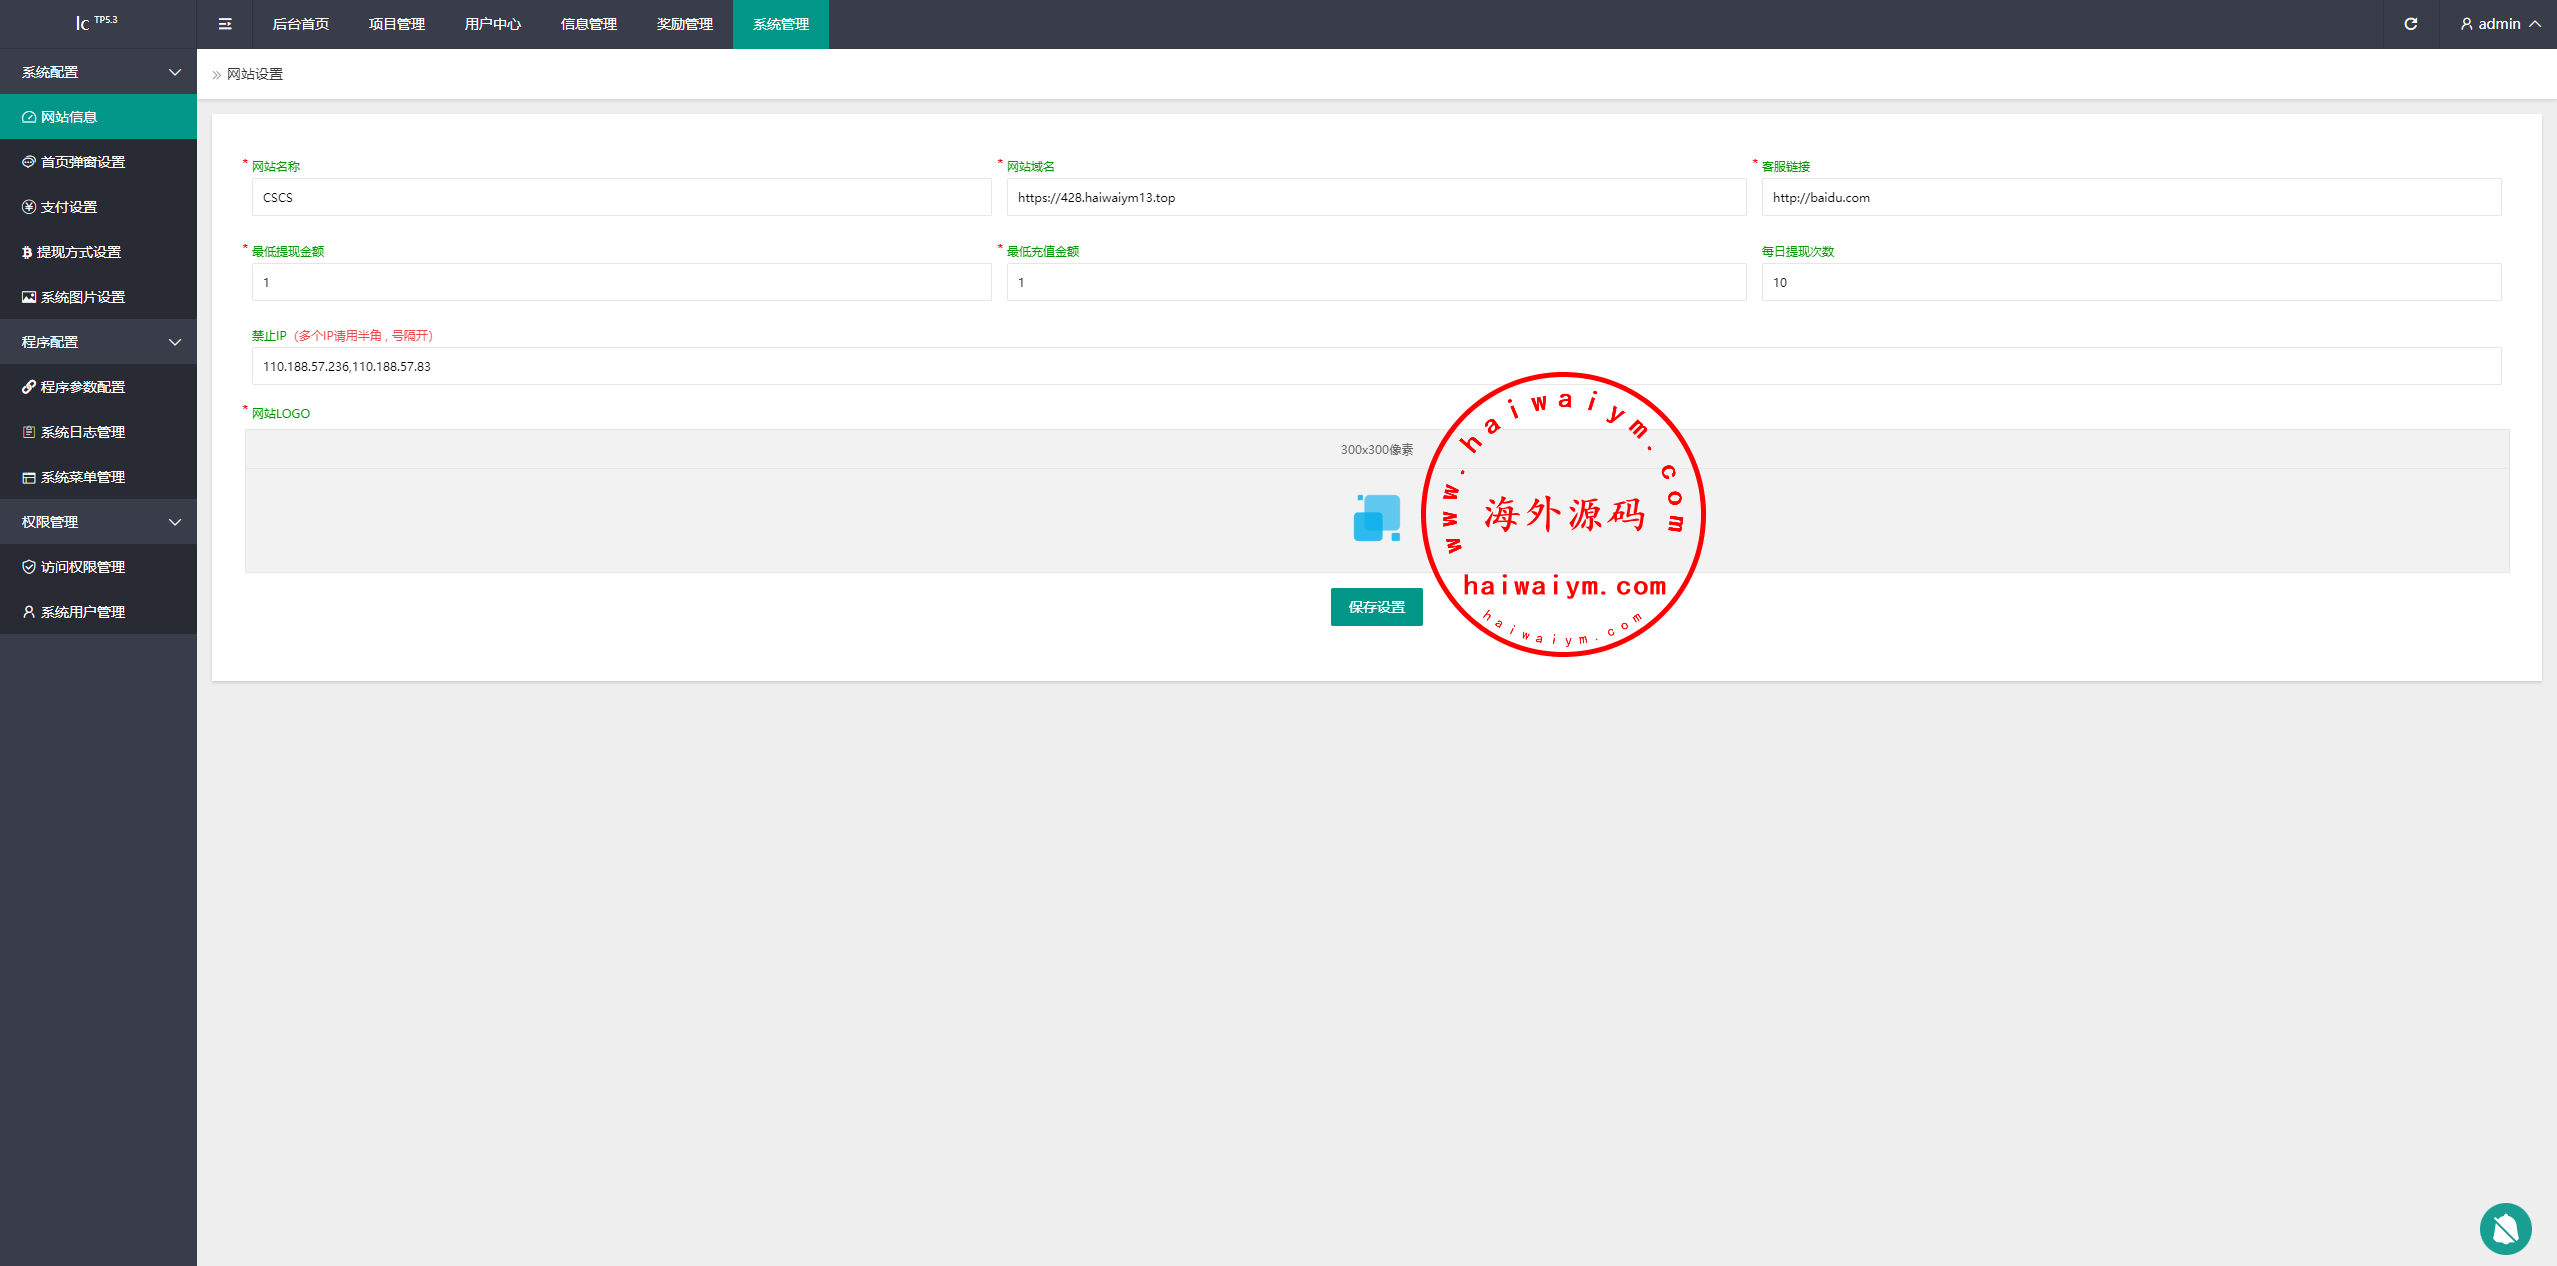This screenshot has width=2557, height=1266.
Task: Click the sidebar collapse hamburger icon
Action: coord(225,24)
